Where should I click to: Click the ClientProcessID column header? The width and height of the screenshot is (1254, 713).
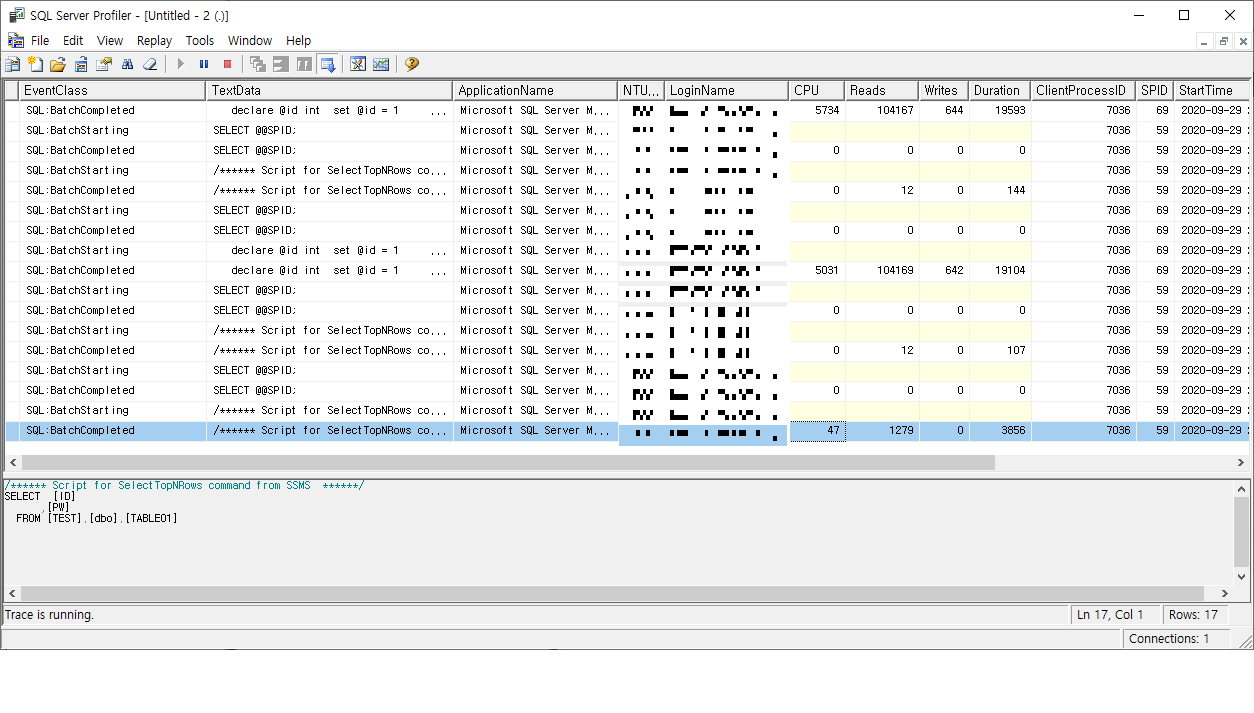1084,90
